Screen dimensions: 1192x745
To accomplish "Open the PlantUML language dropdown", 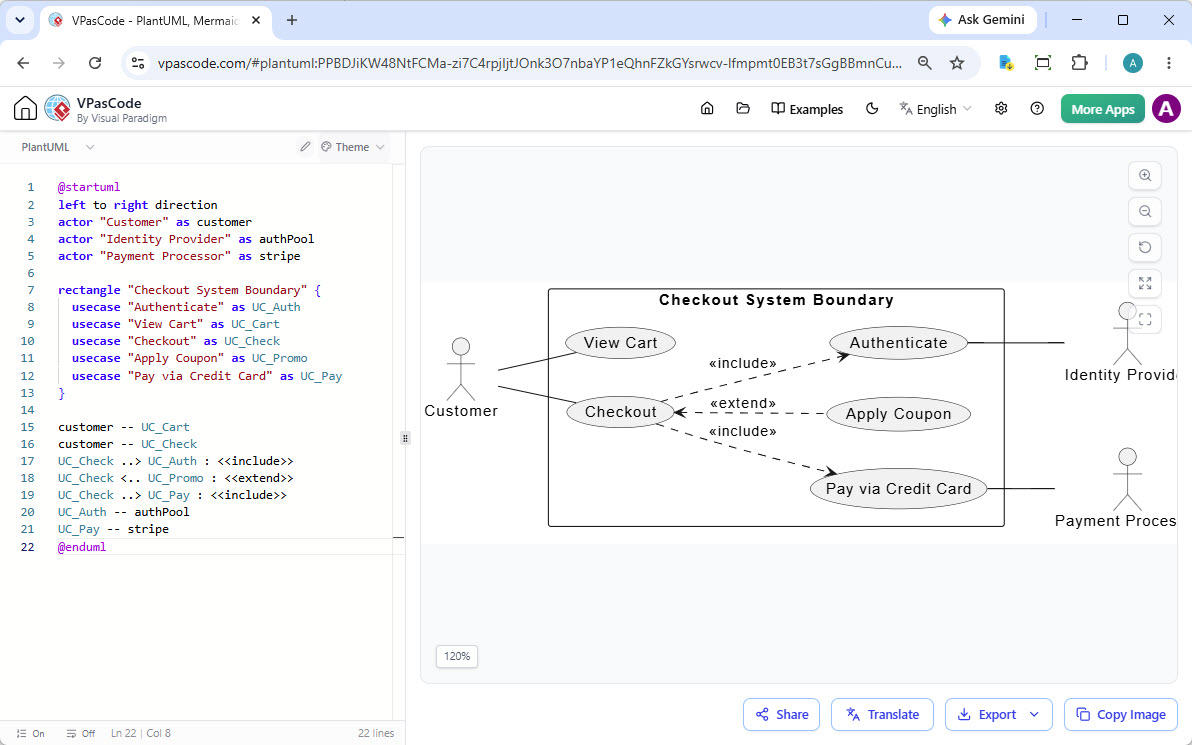I will (58, 147).
